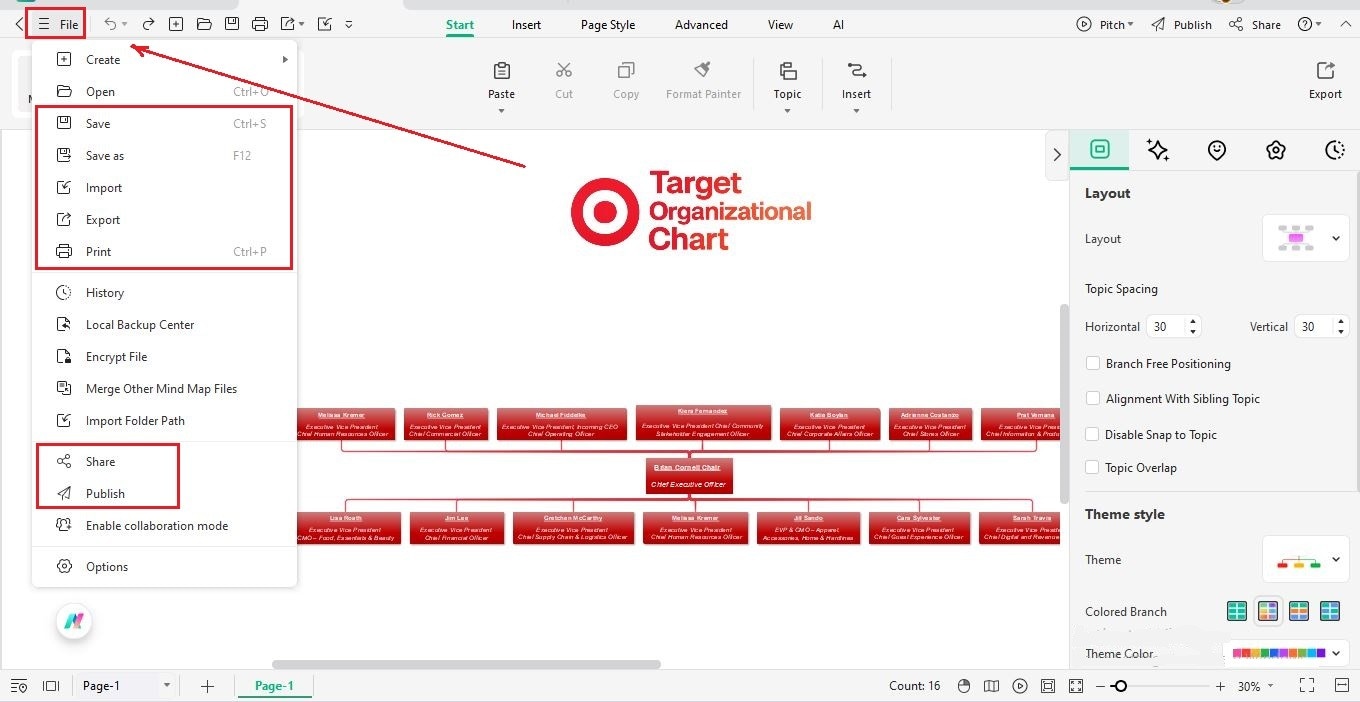The height and width of the screenshot is (702, 1360).
Task: Open the Theme dropdown
Action: click(x=1306, y=560)
